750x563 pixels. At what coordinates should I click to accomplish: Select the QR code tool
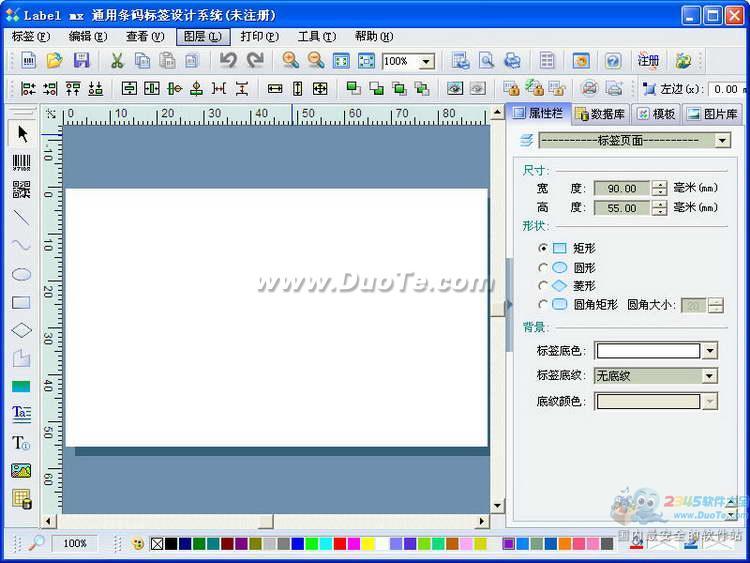tap(22, 190)
